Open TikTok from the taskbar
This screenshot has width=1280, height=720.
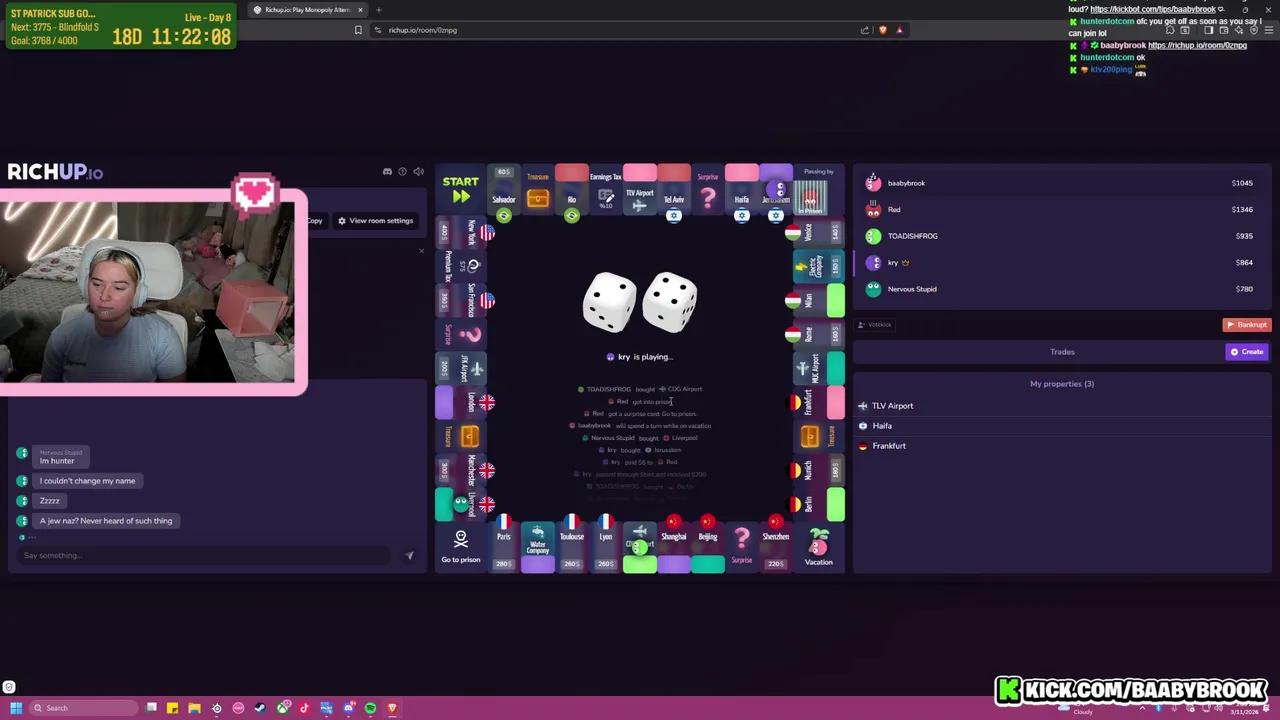click(x=304, y=708)
